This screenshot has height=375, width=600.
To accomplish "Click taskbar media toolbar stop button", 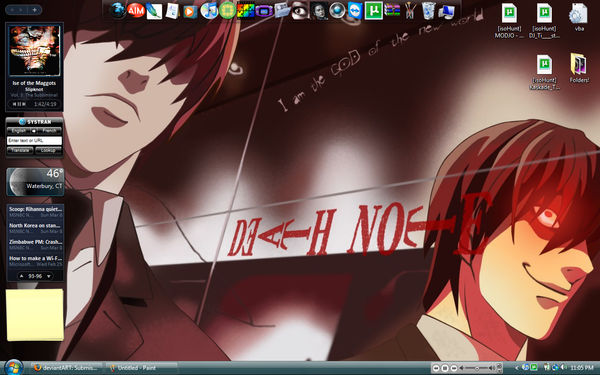I will 445,368.
